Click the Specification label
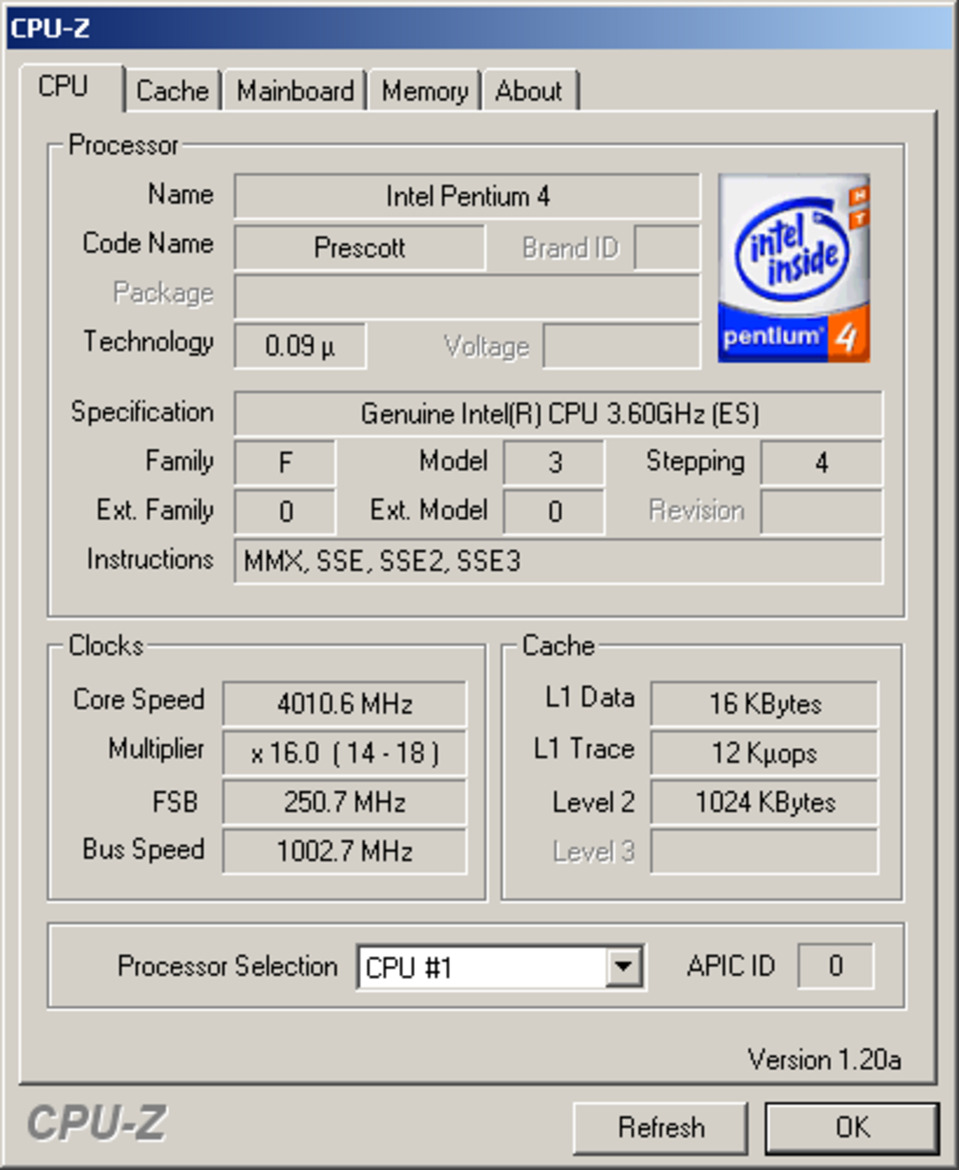The image size is (959, 1170). pyautogui.click(x=142, y=412)
